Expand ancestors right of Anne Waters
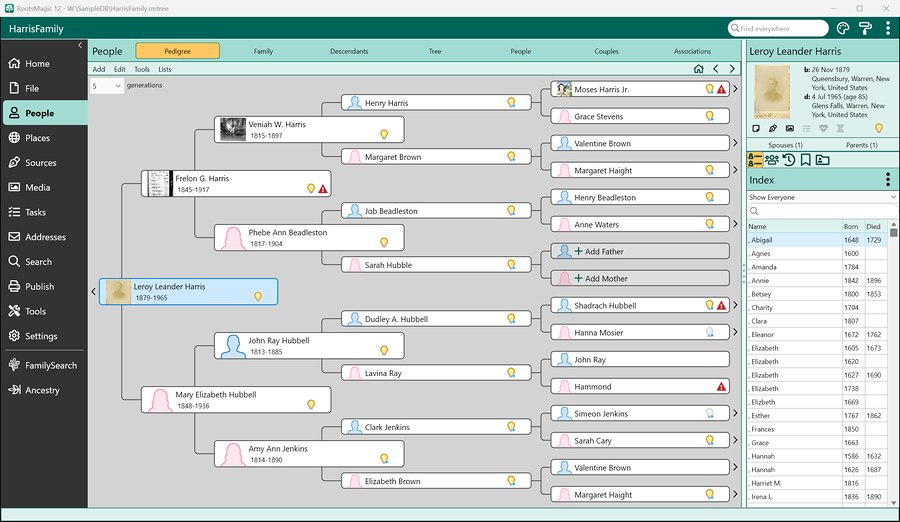This screenshot has width=900, height=522. (735, 224)
